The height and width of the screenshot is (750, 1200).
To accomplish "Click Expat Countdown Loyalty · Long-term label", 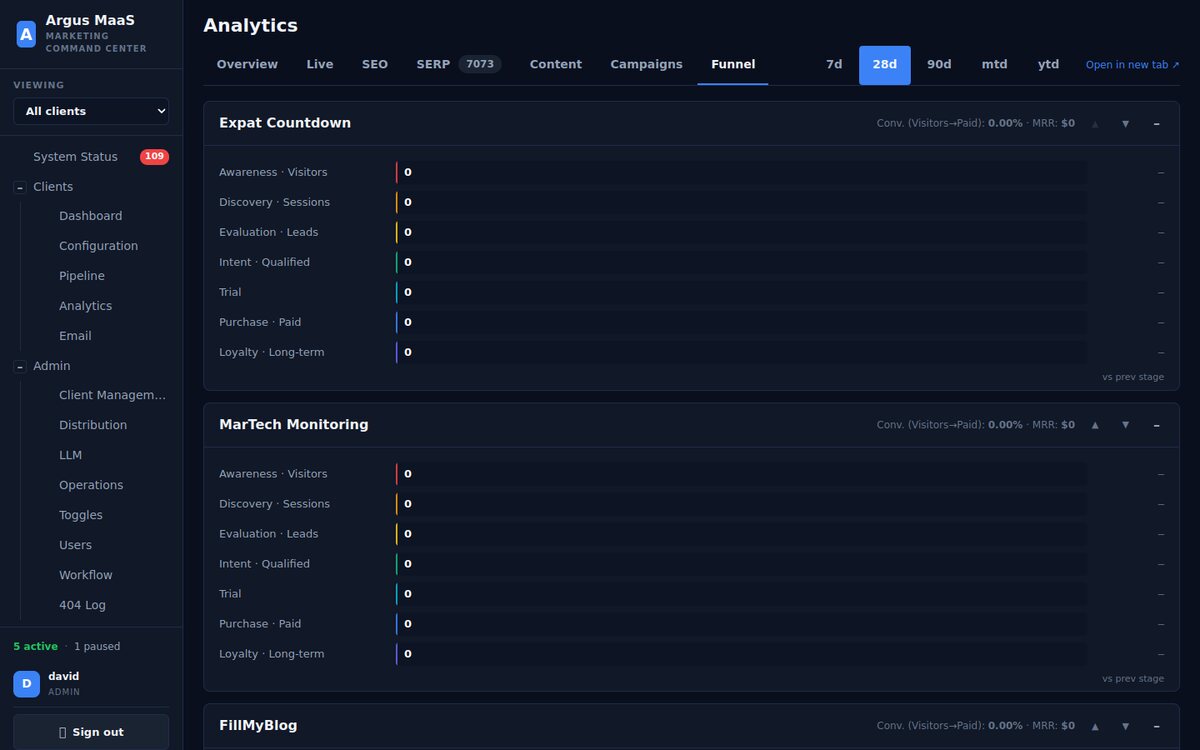I will click(x=272, y=353).
